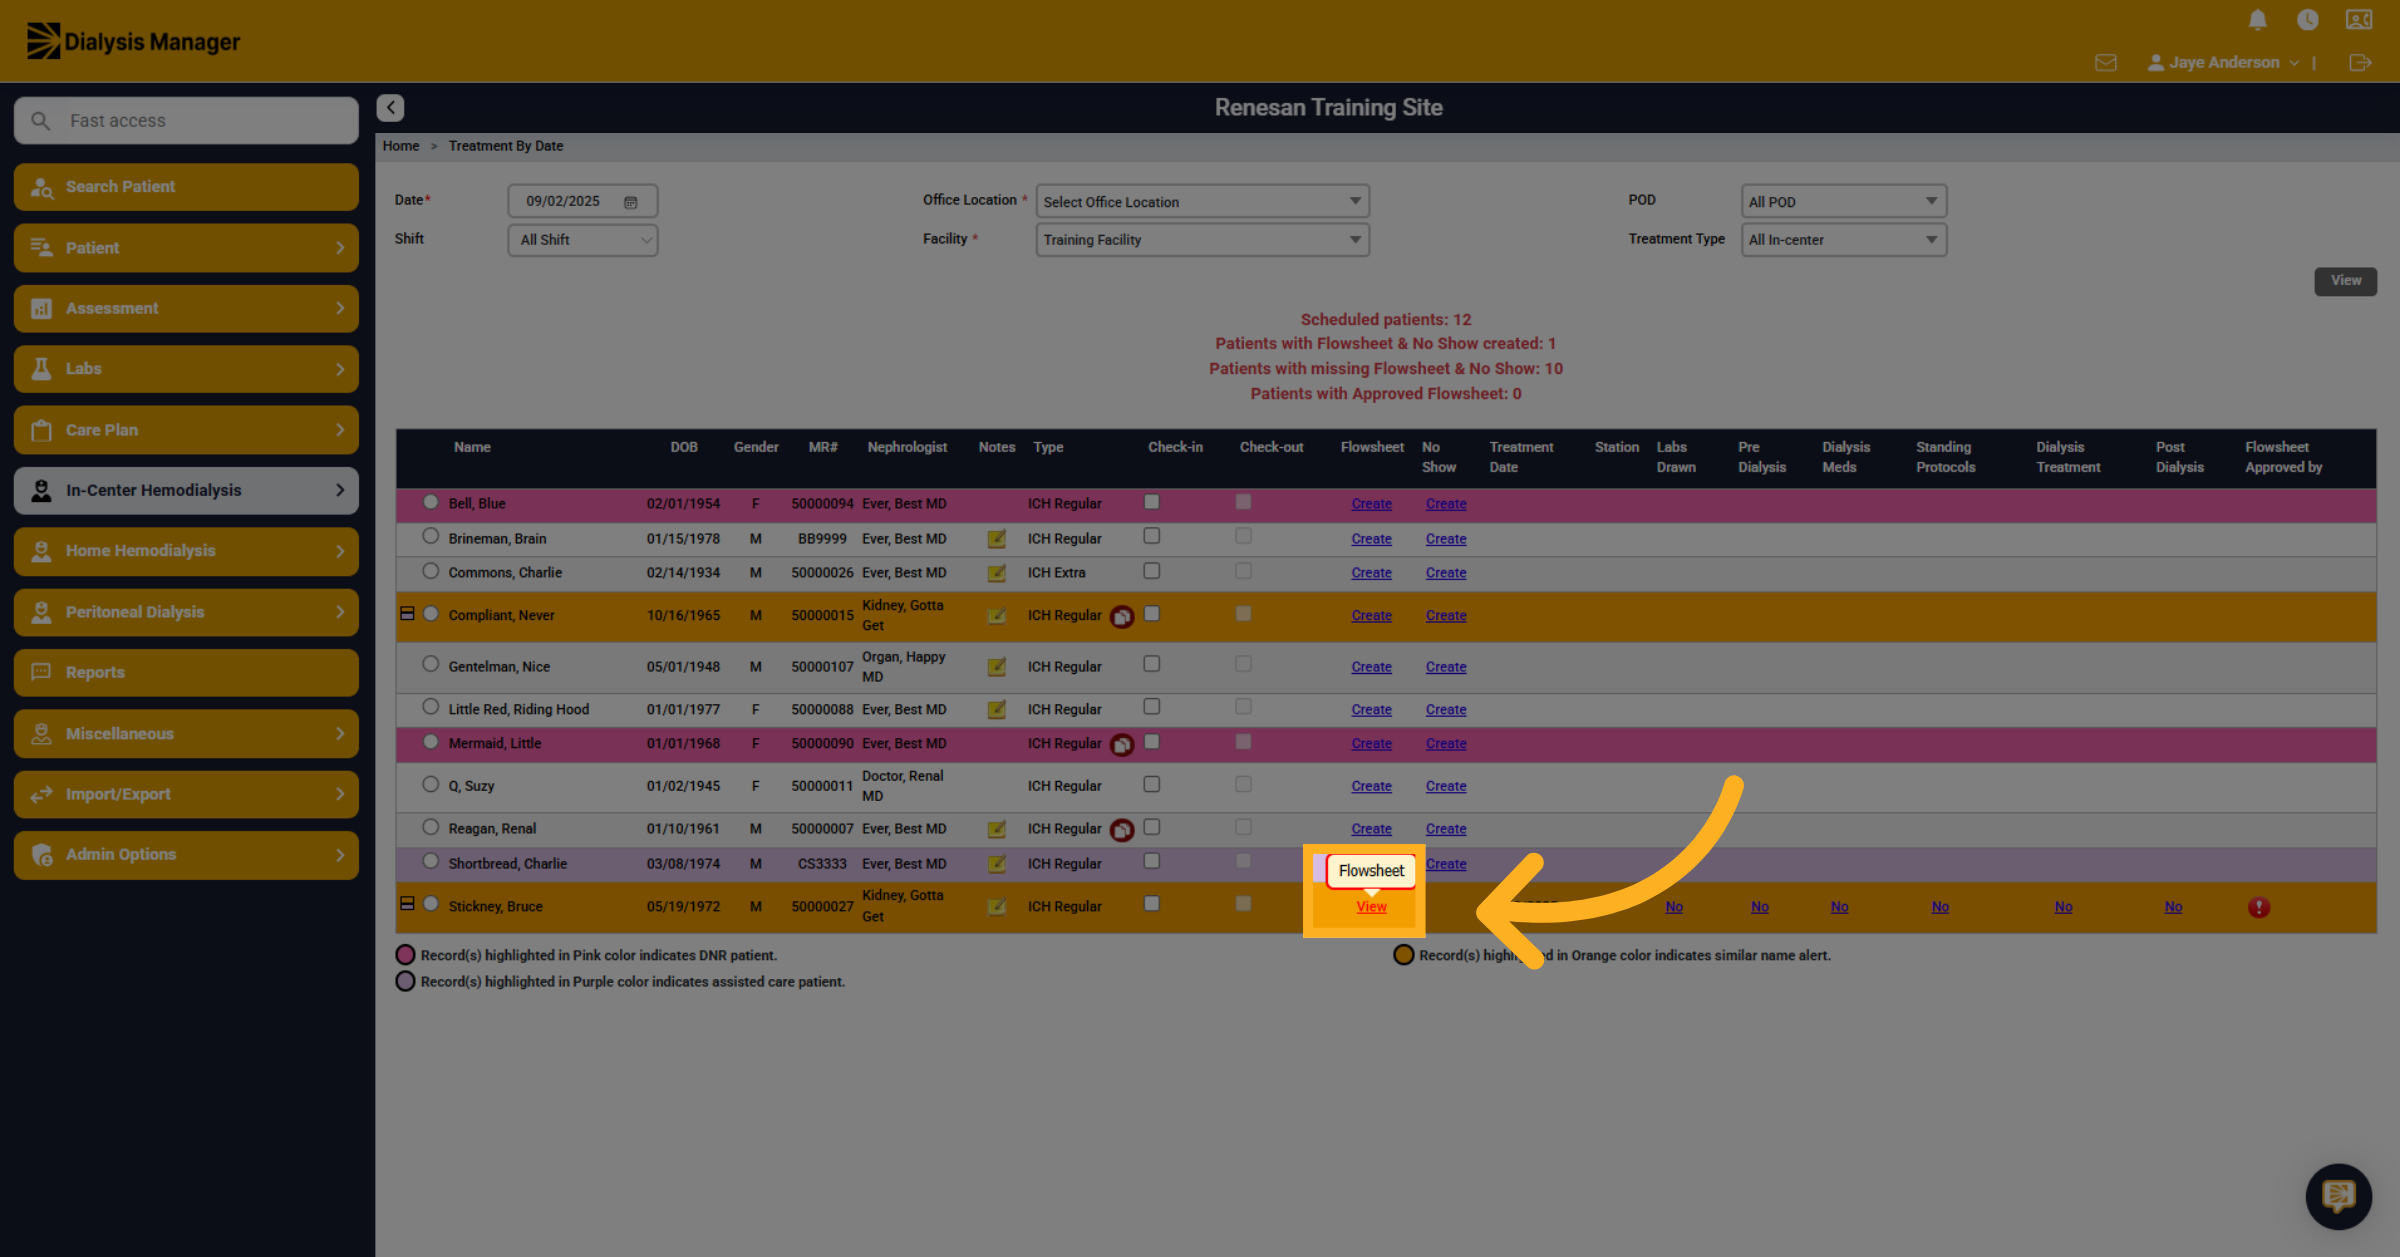Click the logout icon beside user name
The width and height of the screenshot is (2400, 1257).
(2360, 63)
